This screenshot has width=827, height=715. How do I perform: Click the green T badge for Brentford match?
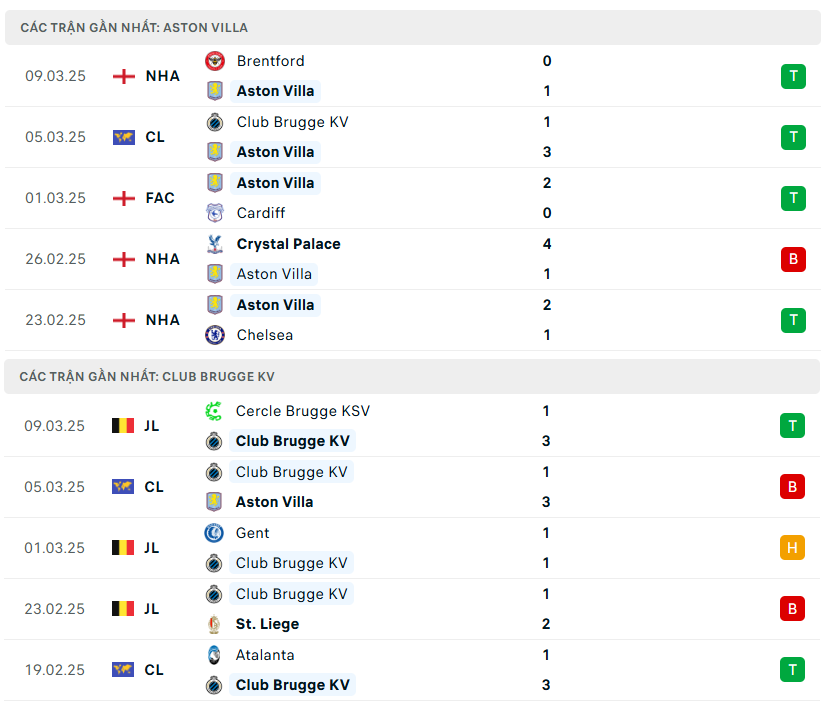point(793,76)
